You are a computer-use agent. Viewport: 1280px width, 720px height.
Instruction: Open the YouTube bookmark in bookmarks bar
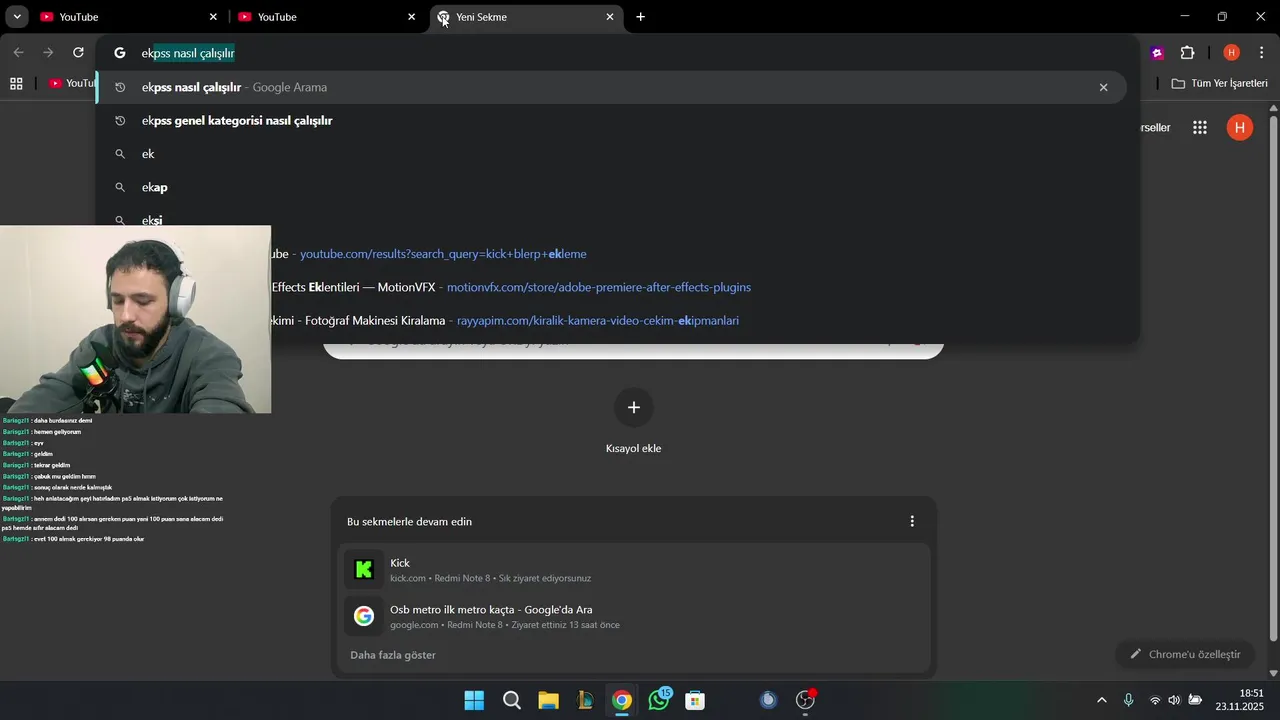71,84
